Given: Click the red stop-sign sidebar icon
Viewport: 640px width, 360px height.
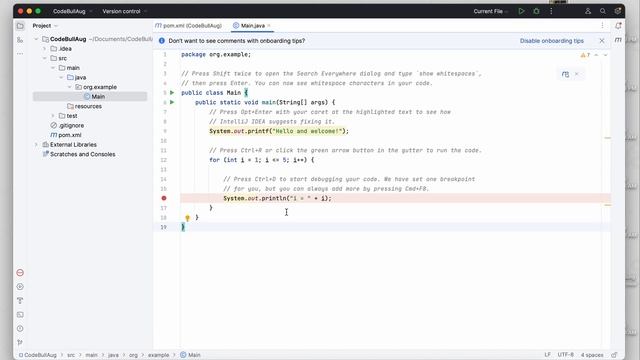Looking at the screenshot, I should (x=20, y=273).
